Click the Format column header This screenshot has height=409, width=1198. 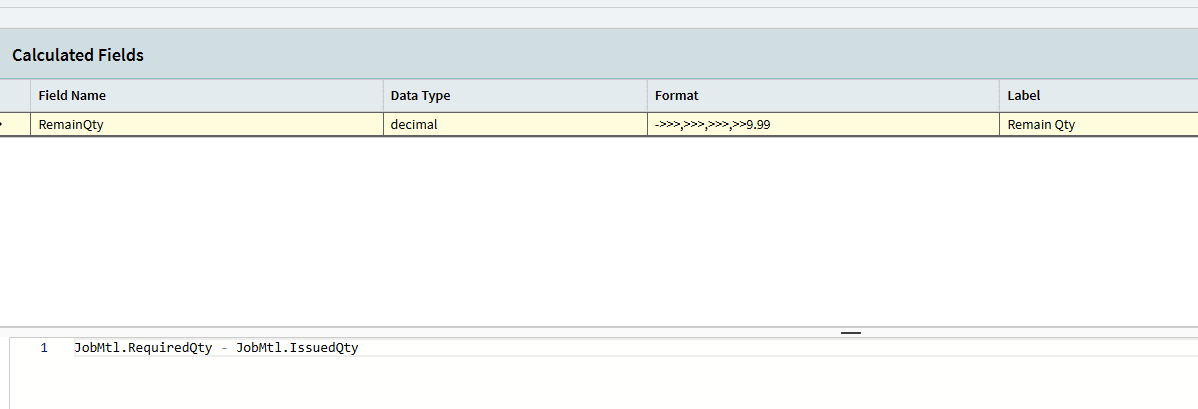(677, 96)
